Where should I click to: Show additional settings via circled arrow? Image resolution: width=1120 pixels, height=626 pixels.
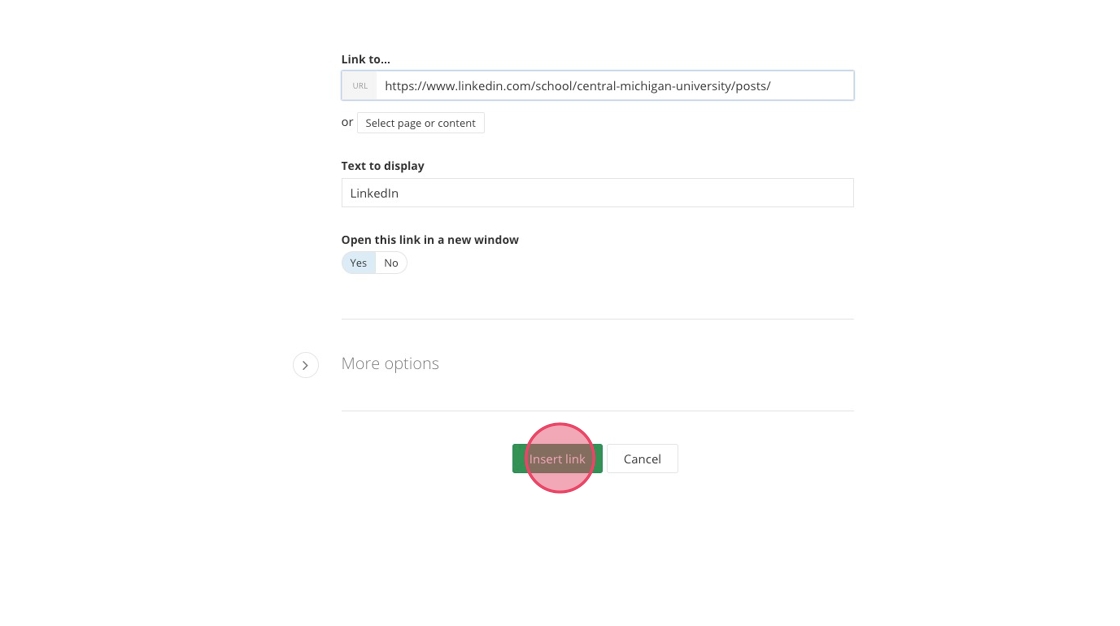(306, 365)
